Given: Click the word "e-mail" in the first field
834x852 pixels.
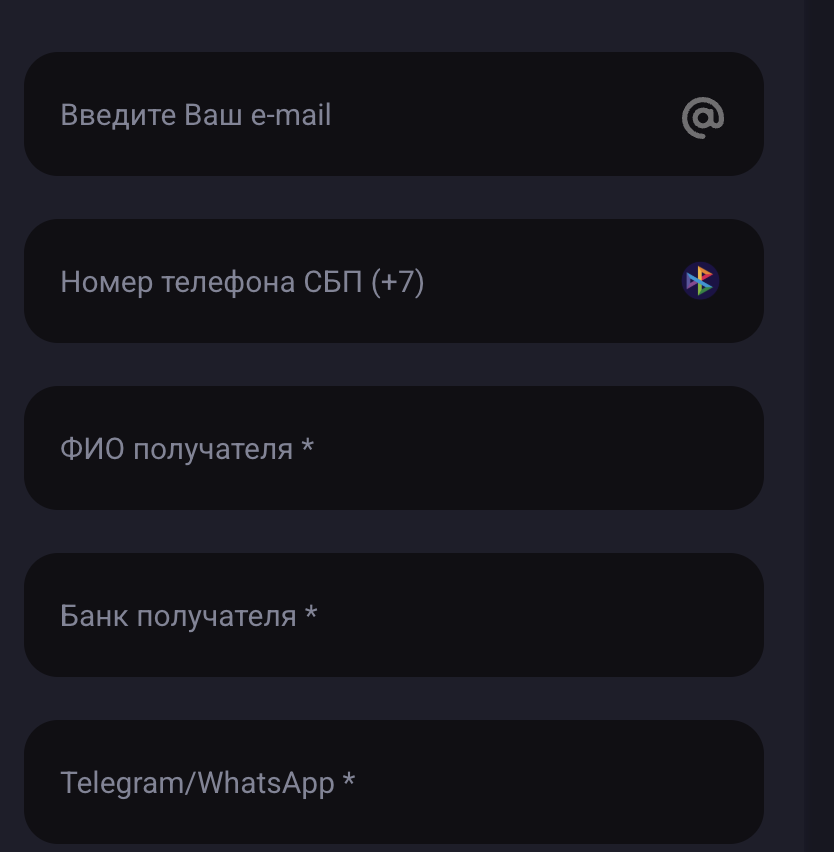Looking at the screenshot, I should 291,115.
